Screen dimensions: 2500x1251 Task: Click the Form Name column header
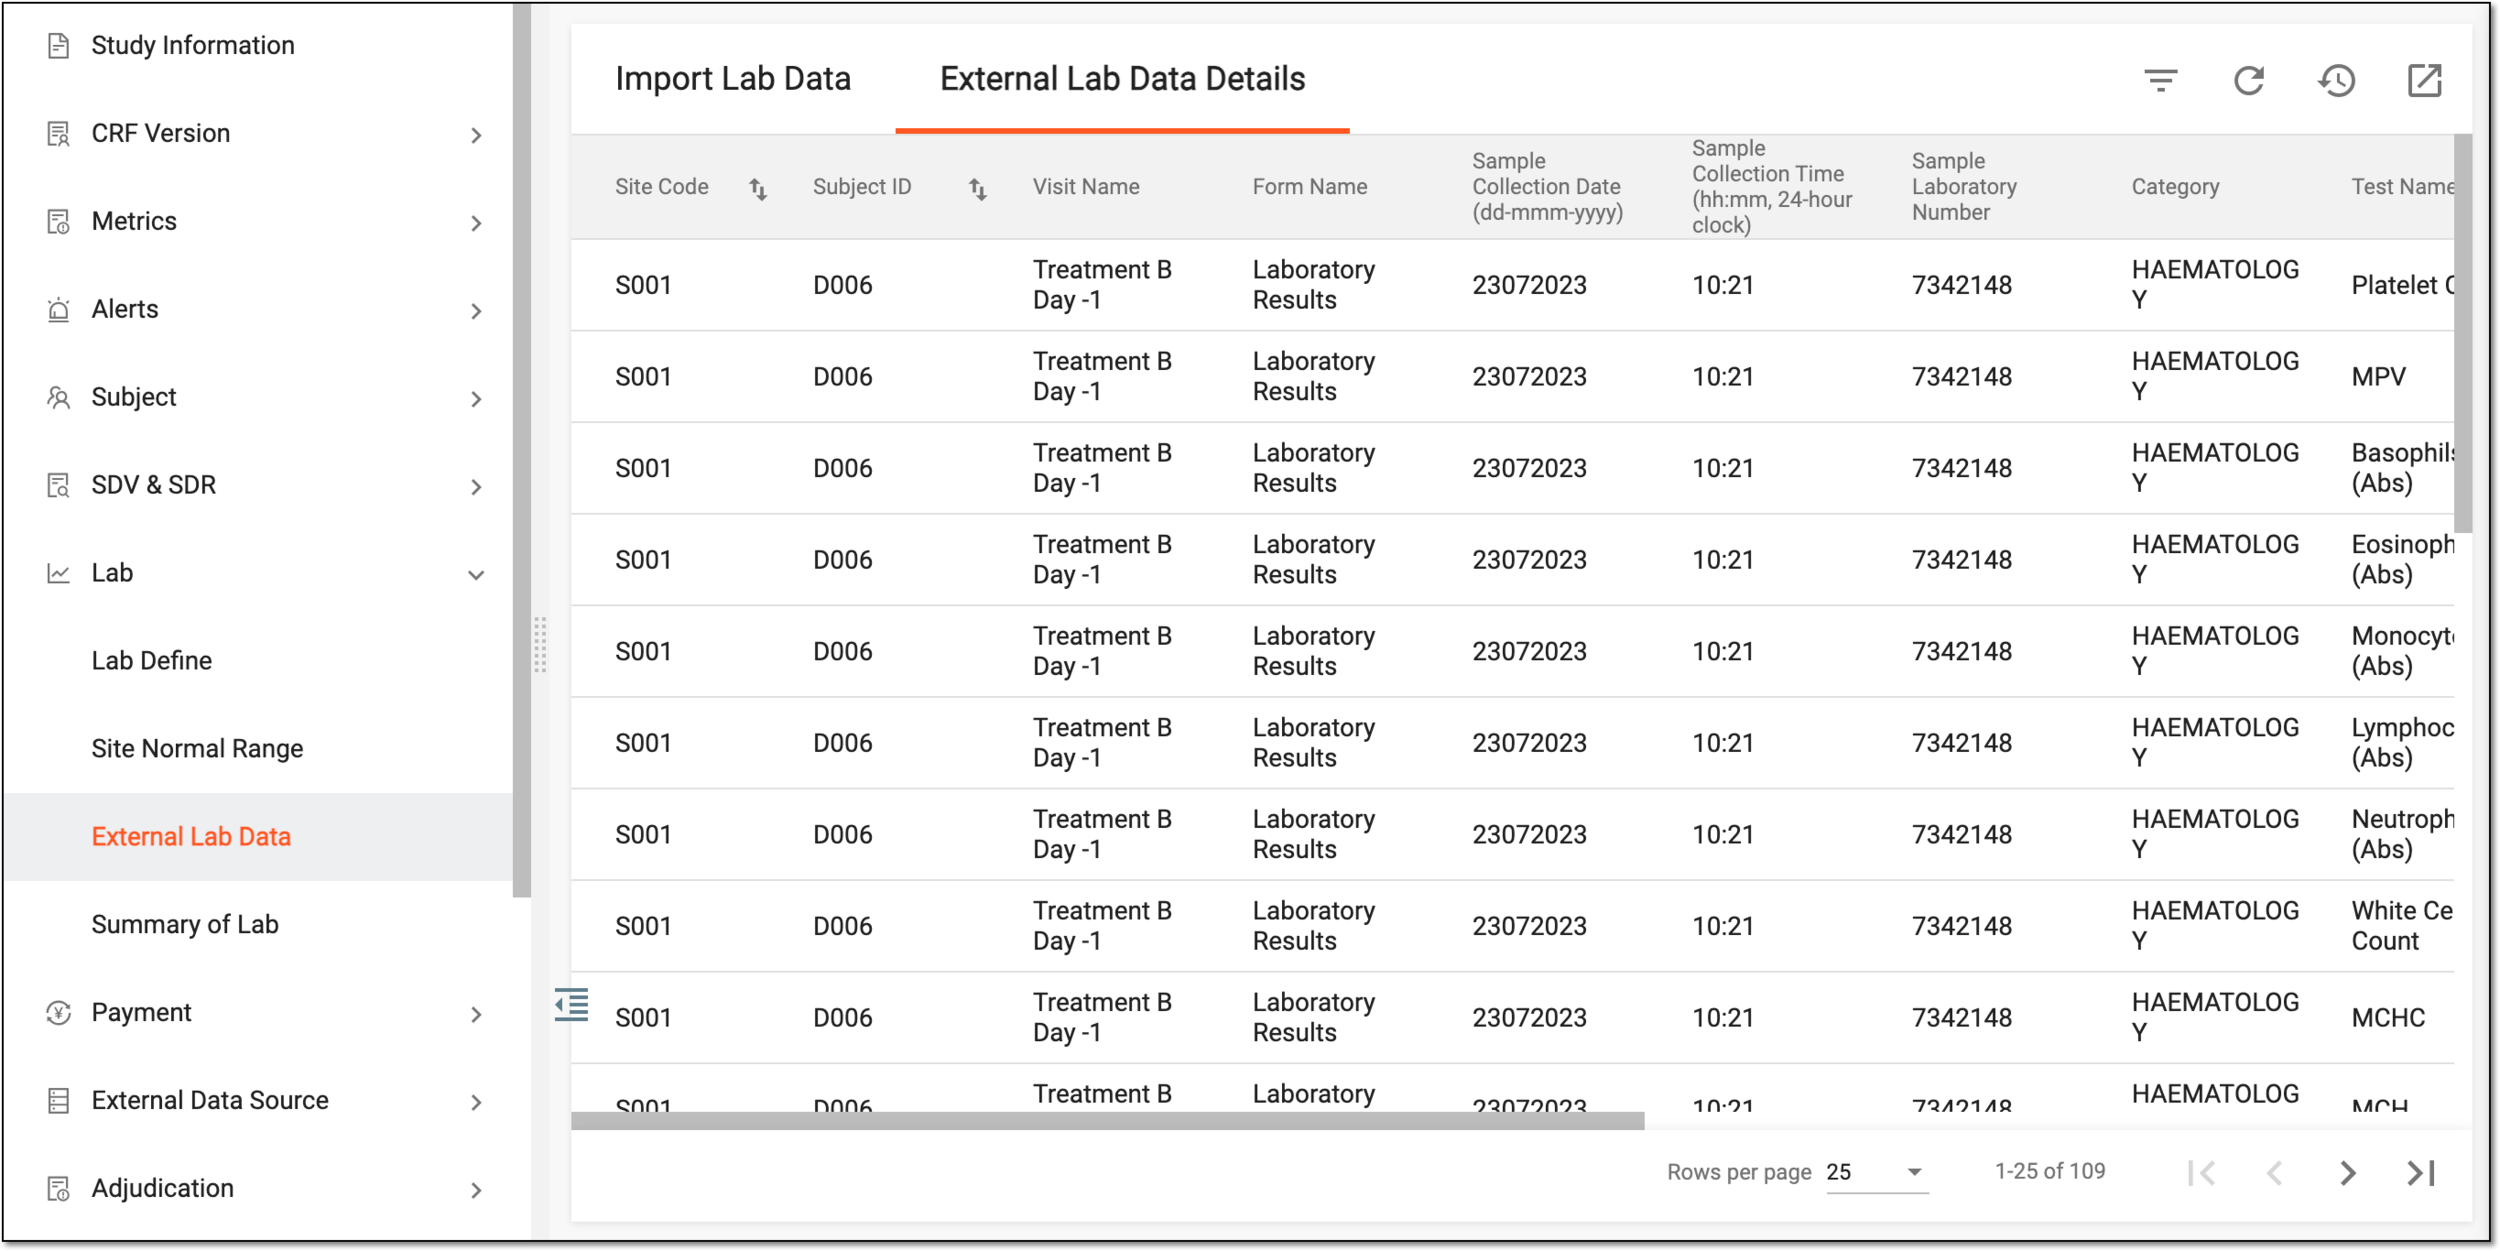click(1310, 187)
